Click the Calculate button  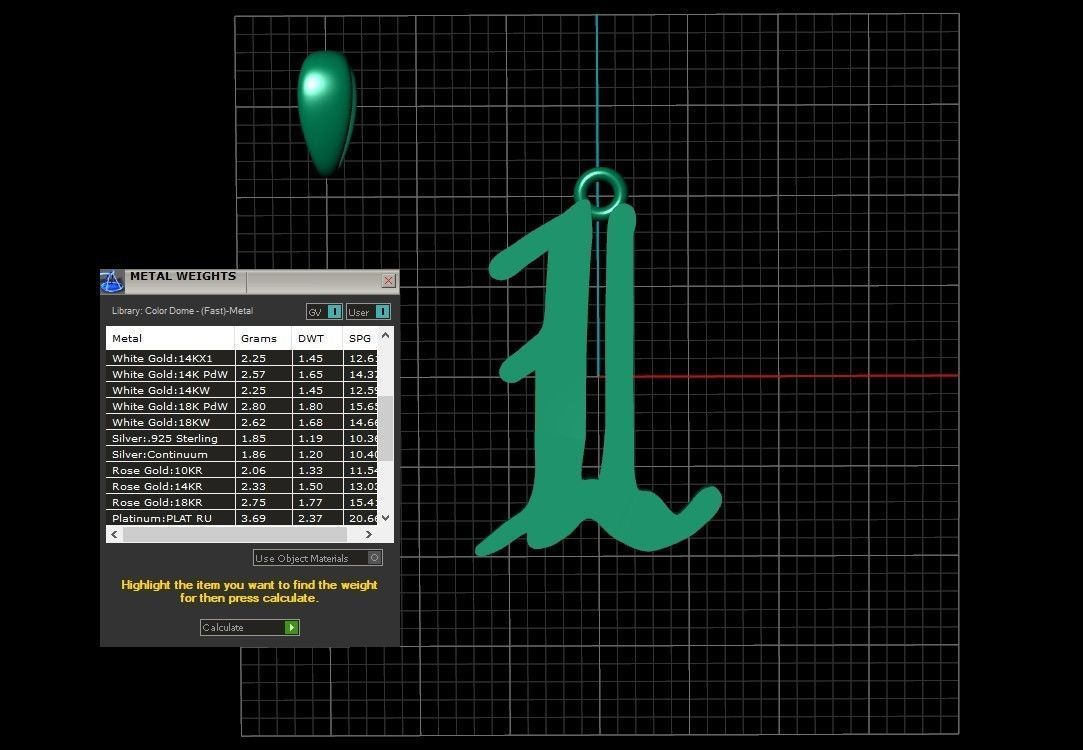[x=249, y=627]
